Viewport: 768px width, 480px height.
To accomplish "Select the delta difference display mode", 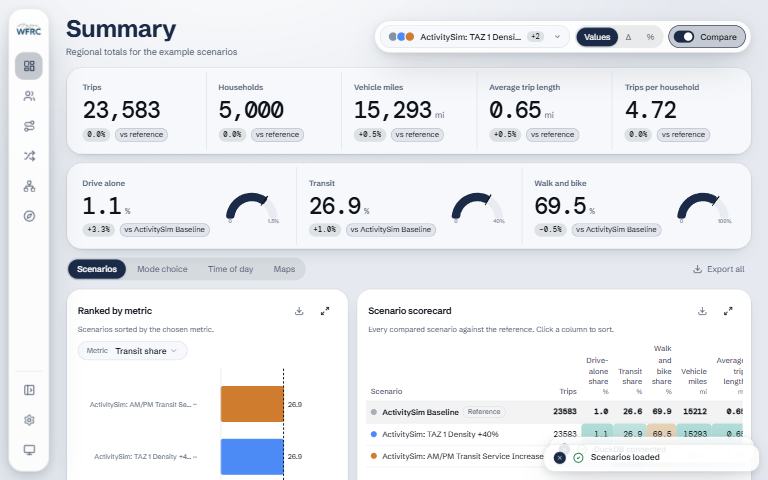I will click(628, 37).
